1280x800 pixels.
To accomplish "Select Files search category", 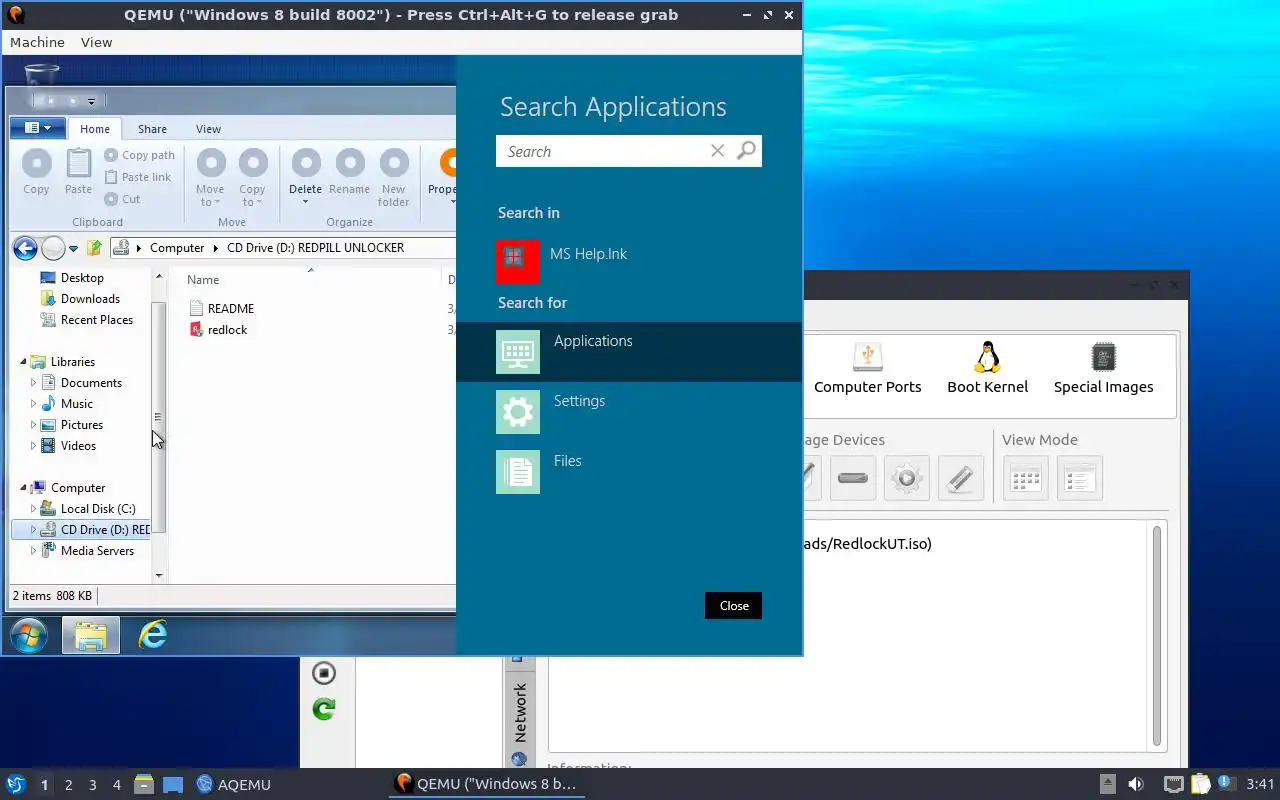I will [629, 472].
